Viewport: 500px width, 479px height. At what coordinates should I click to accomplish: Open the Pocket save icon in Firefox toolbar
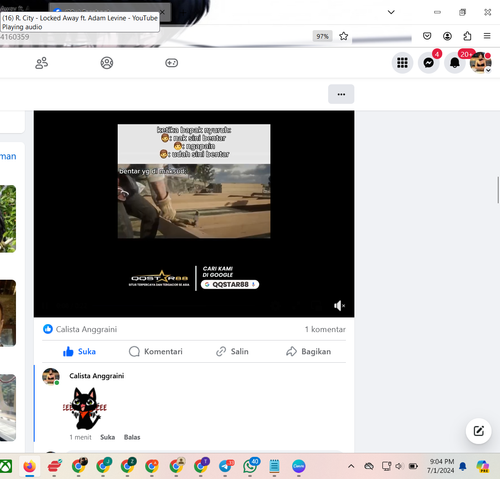(427, 36)
